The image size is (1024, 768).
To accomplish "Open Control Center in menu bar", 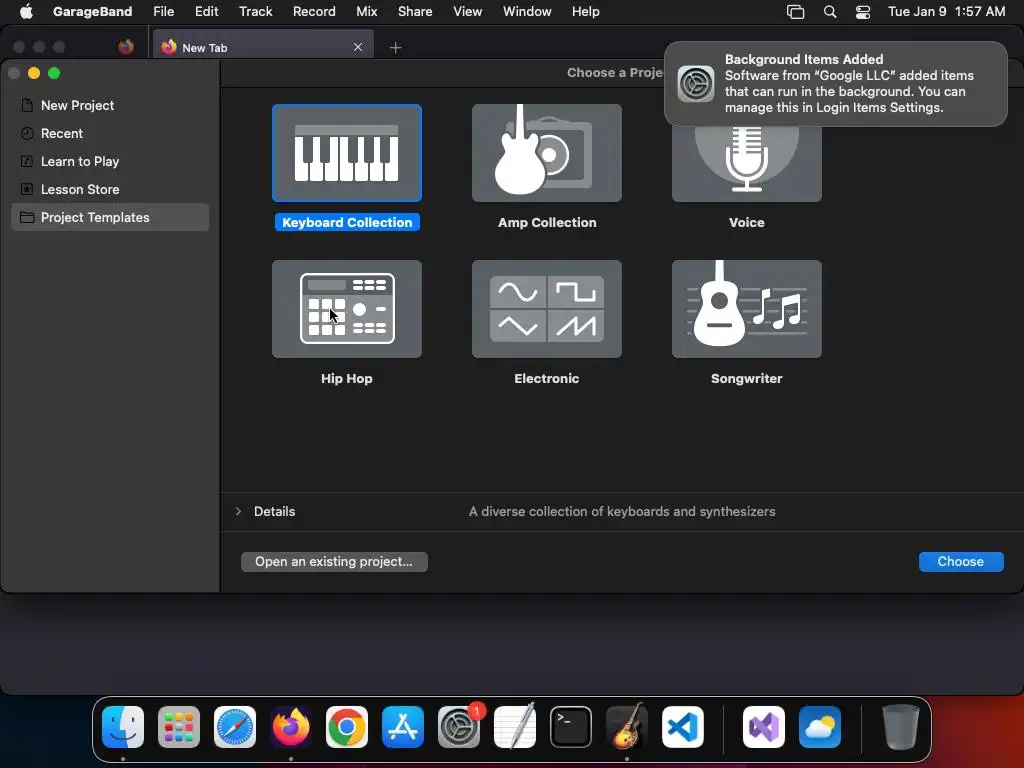I will [x=863, y=12].
